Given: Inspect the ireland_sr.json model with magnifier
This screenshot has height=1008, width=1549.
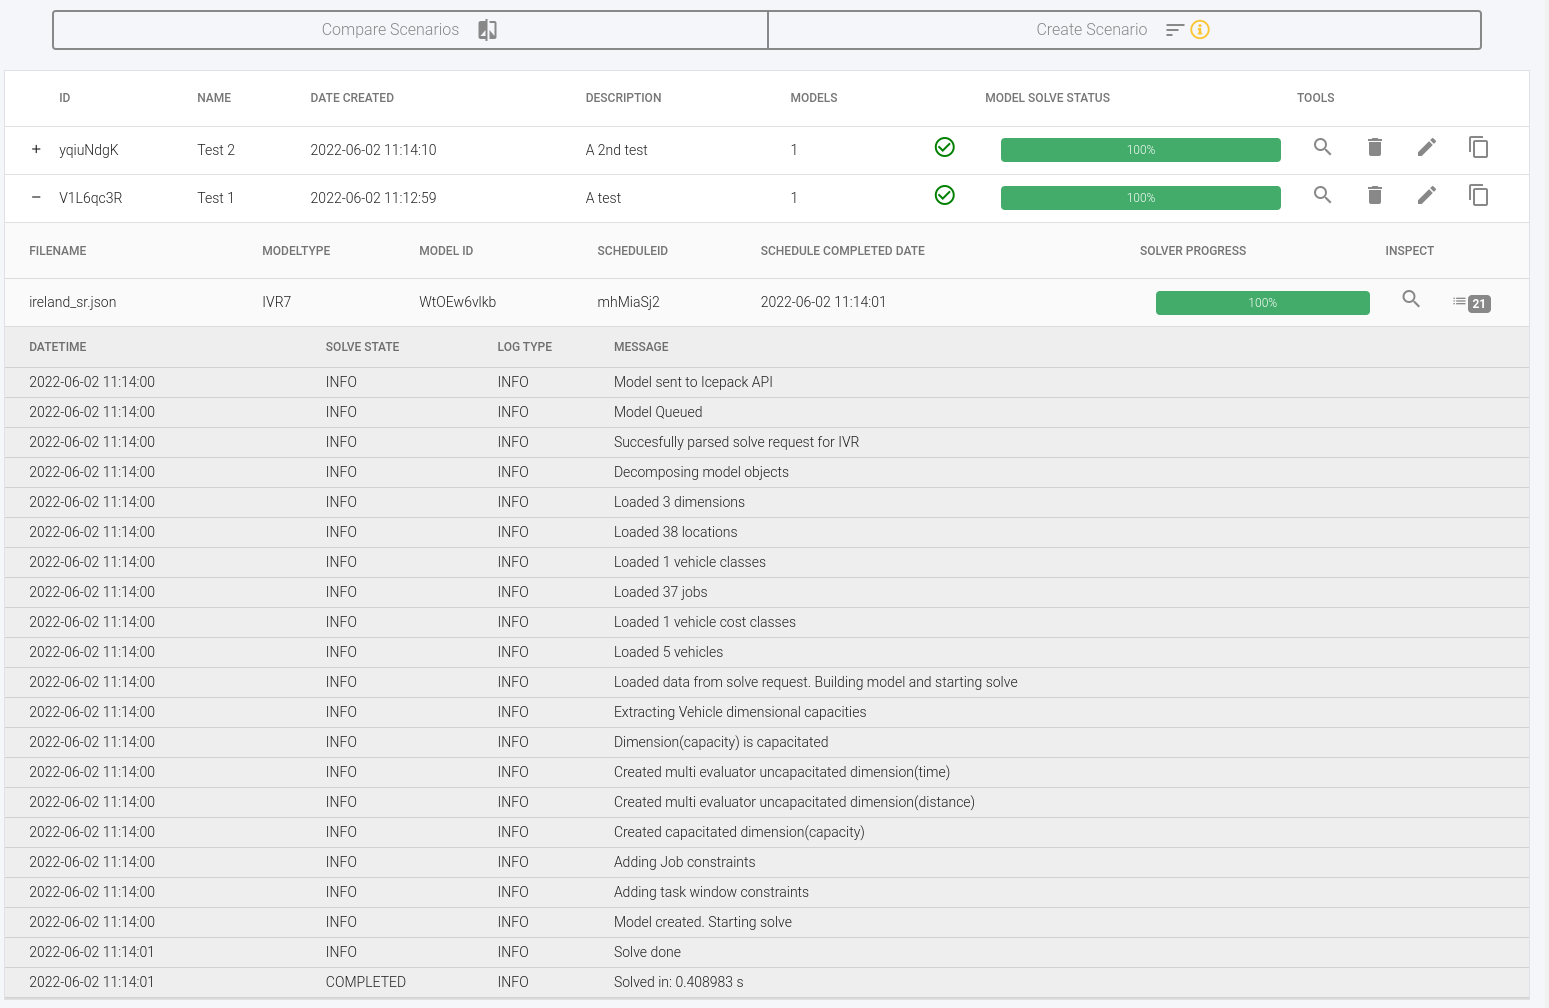Looking at the screenshot, I should pyautogui.click(x=1411, y=299).
